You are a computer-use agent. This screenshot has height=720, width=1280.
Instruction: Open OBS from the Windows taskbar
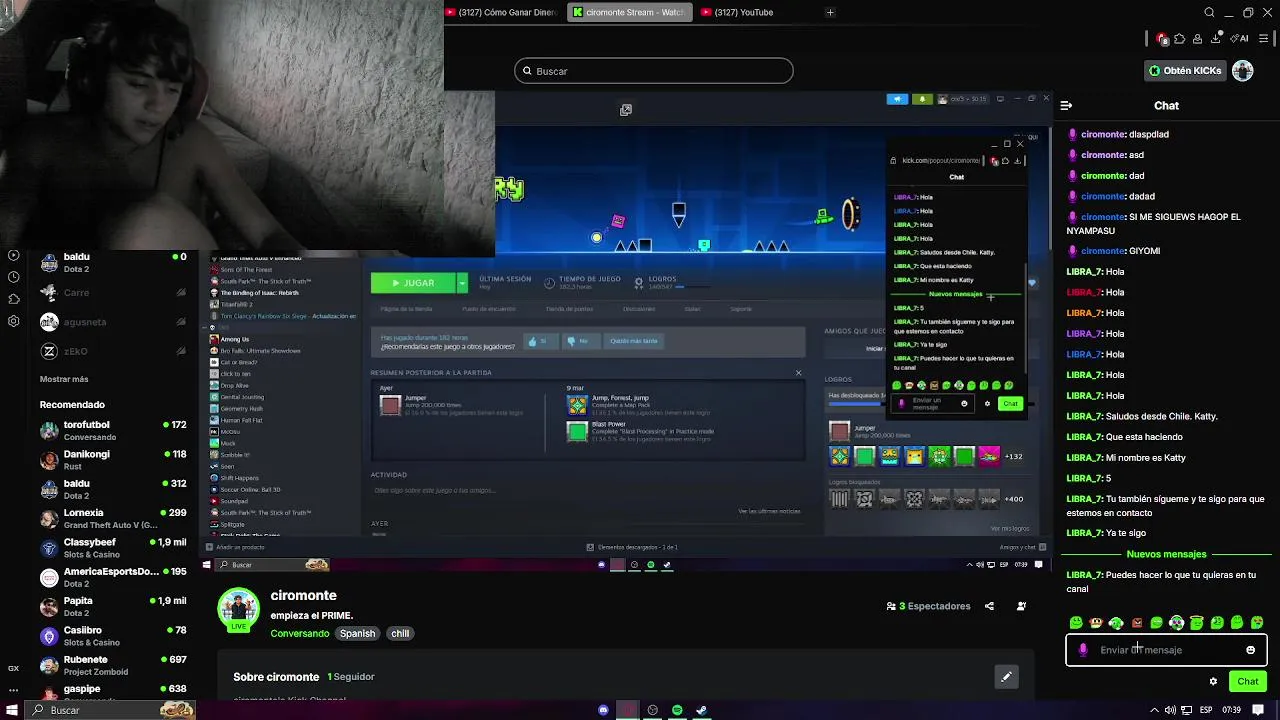[653, 710]
